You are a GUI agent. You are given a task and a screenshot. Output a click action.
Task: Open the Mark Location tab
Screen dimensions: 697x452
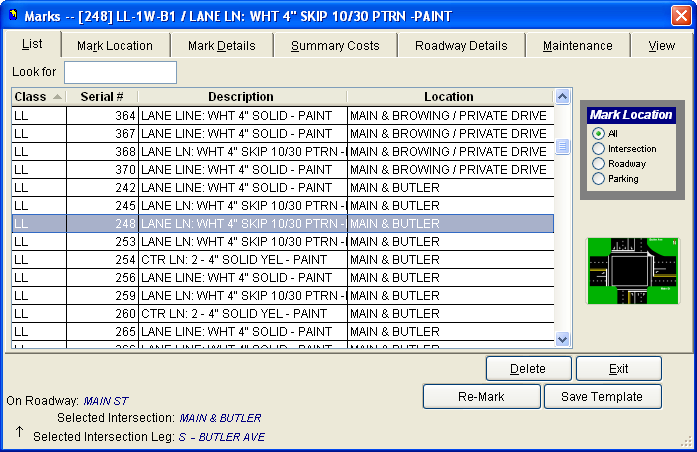click(x=115, y=46)
